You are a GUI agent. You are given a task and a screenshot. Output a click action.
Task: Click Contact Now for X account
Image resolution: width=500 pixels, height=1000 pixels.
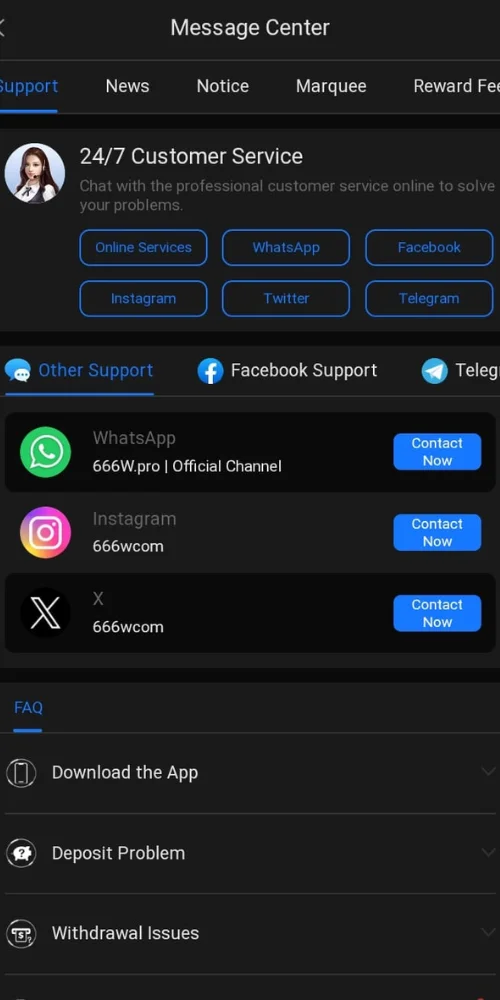(437, 613)
